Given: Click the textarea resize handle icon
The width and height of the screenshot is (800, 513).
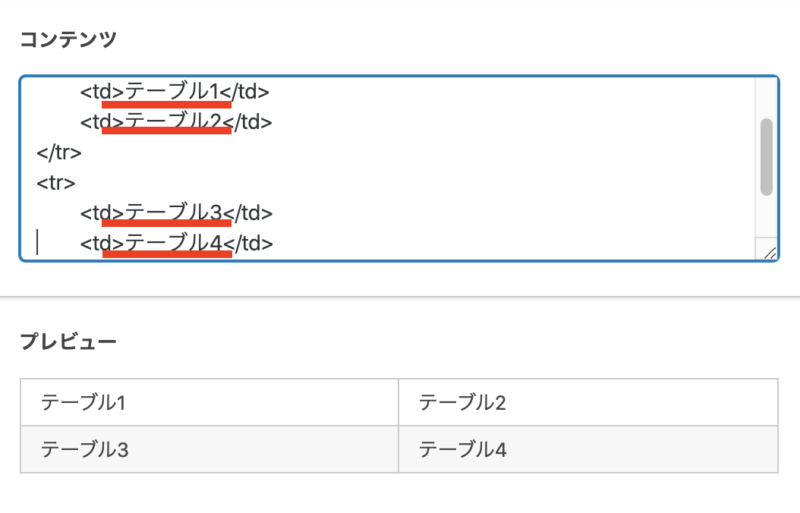Looking at the screenshot, I should click(769, 253).
